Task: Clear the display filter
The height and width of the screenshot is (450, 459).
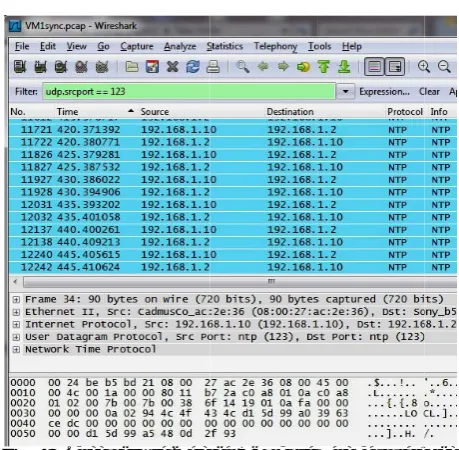Action: tap(429, 92)
